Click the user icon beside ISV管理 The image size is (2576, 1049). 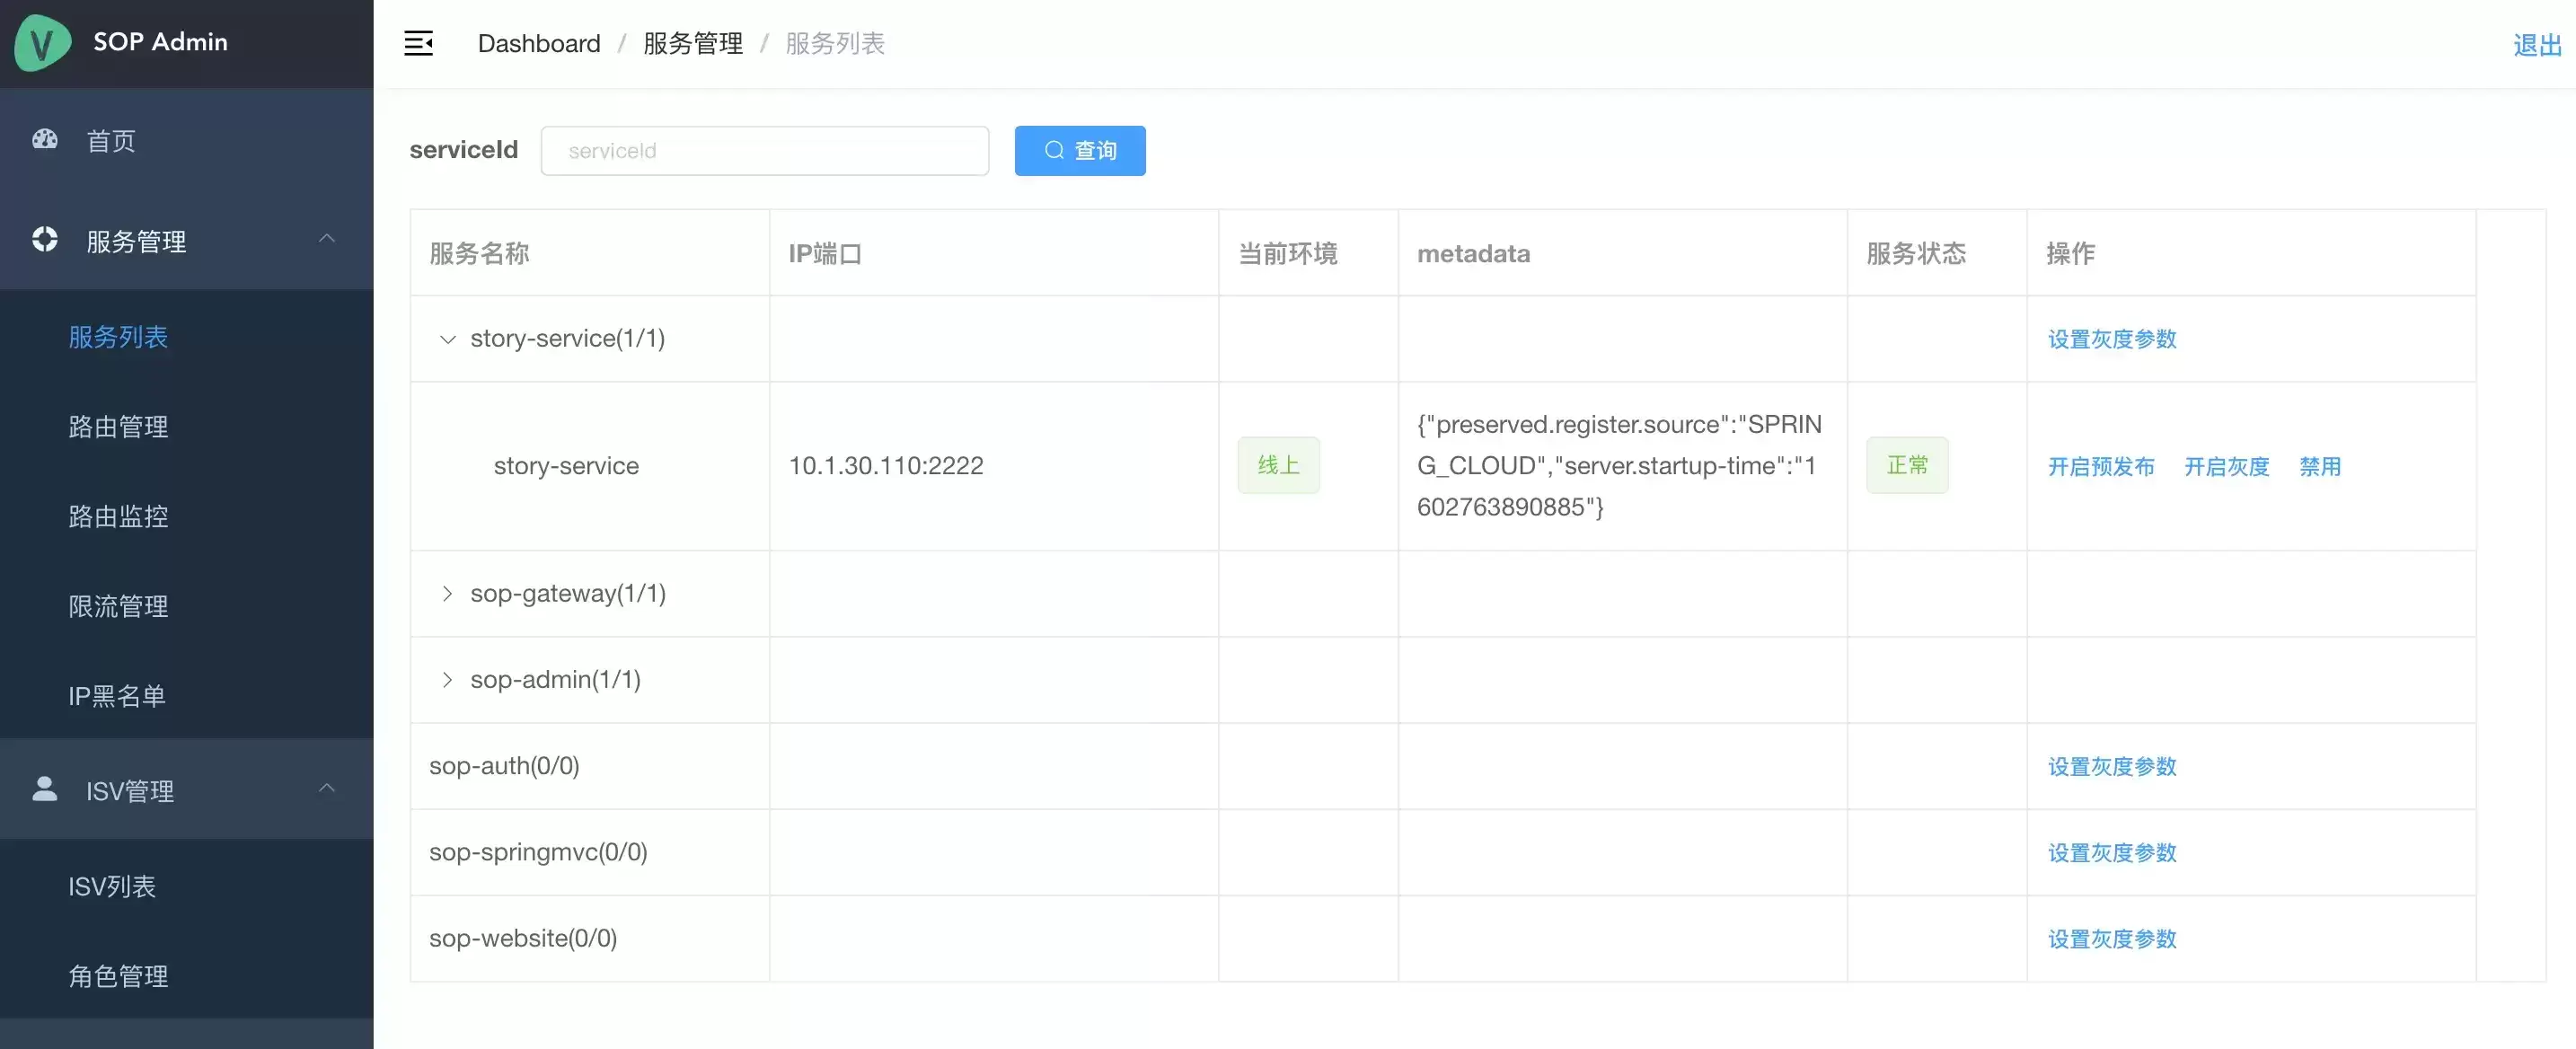pyautogui.click(x=45, y=788)
